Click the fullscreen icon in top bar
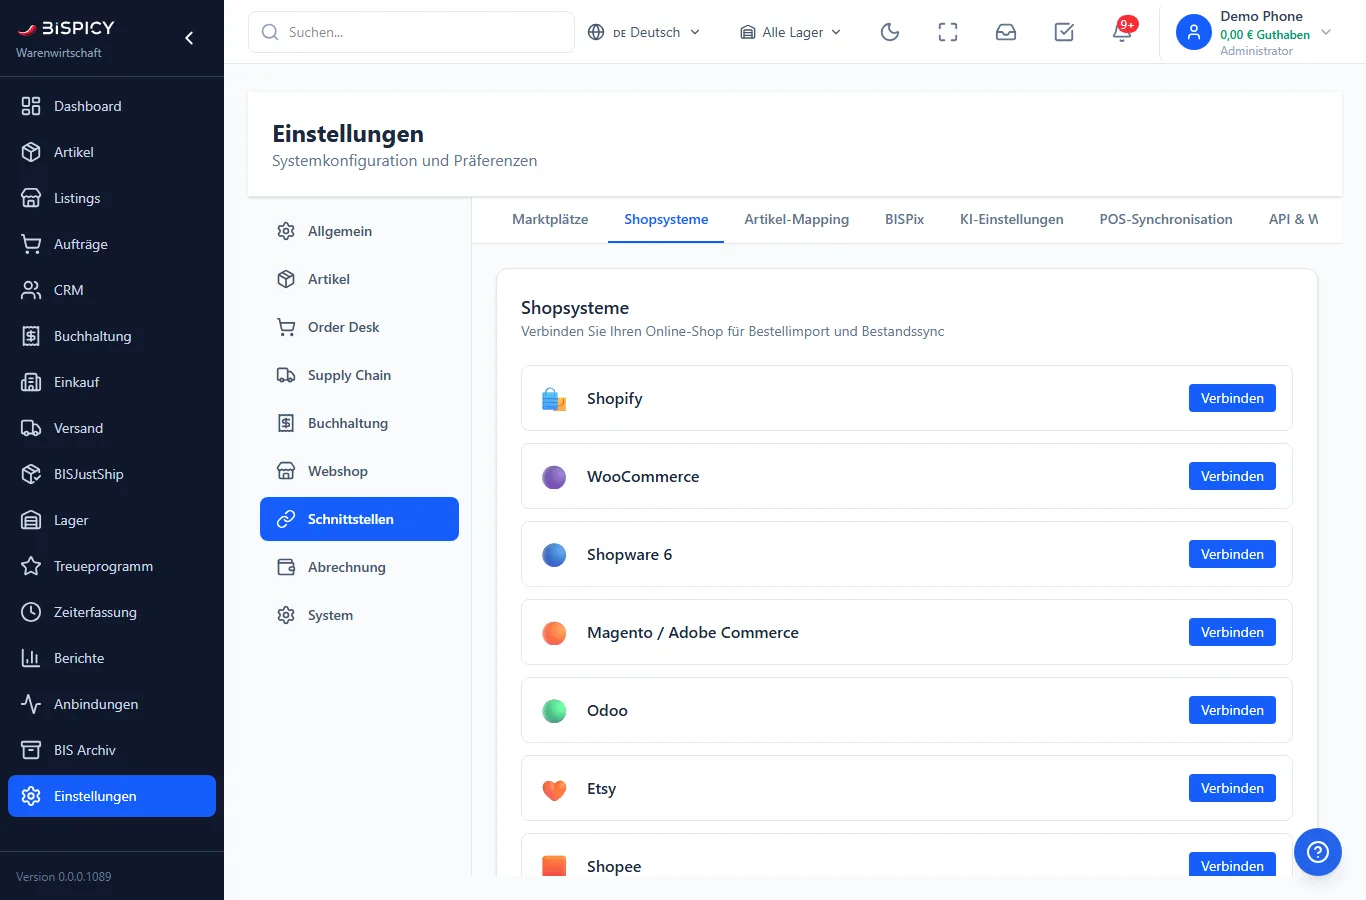Screen dimensions: 1366x900 (948, 32)
